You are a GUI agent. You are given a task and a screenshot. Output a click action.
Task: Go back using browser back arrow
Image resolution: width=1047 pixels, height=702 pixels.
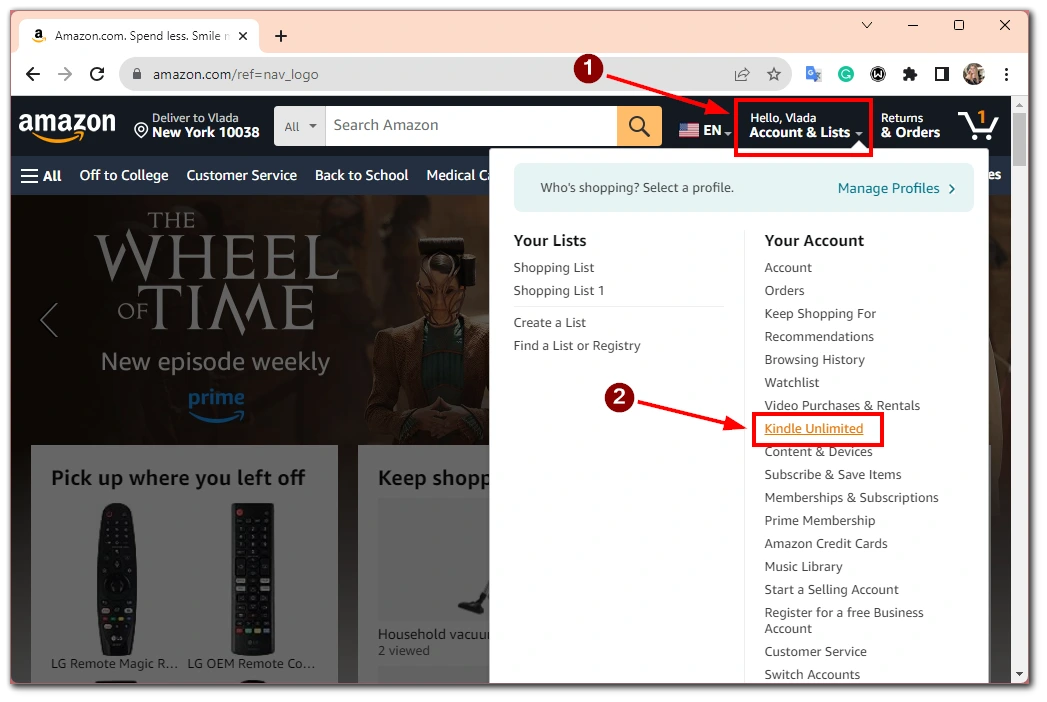33,74
